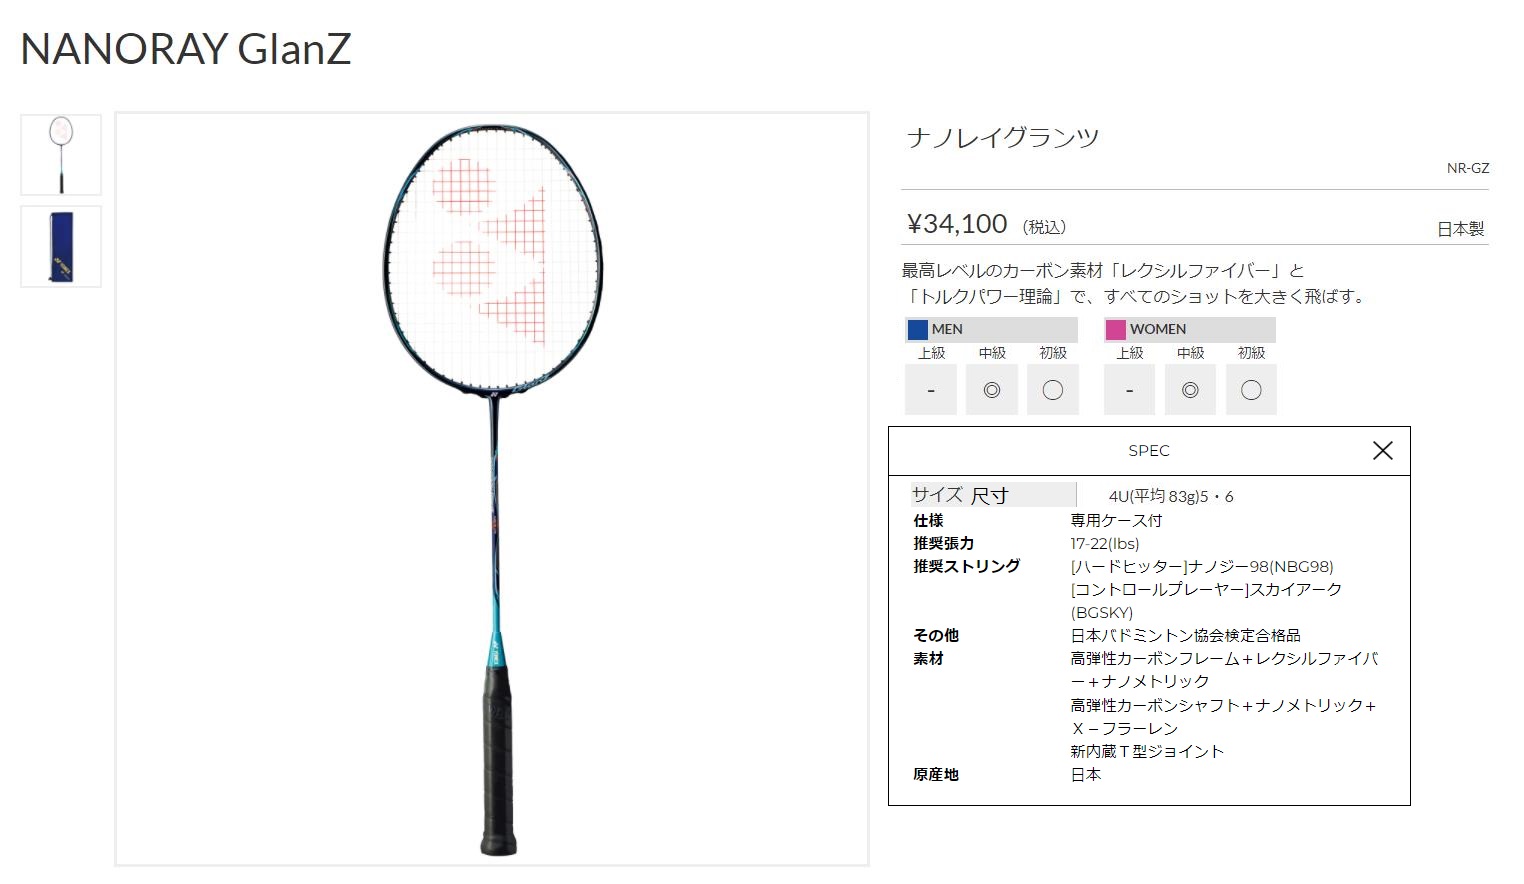Click the NANORAY GlanZ page title
Image resolution: width=1524 pixels, height=884 pixels.
[x=186, y=49]
